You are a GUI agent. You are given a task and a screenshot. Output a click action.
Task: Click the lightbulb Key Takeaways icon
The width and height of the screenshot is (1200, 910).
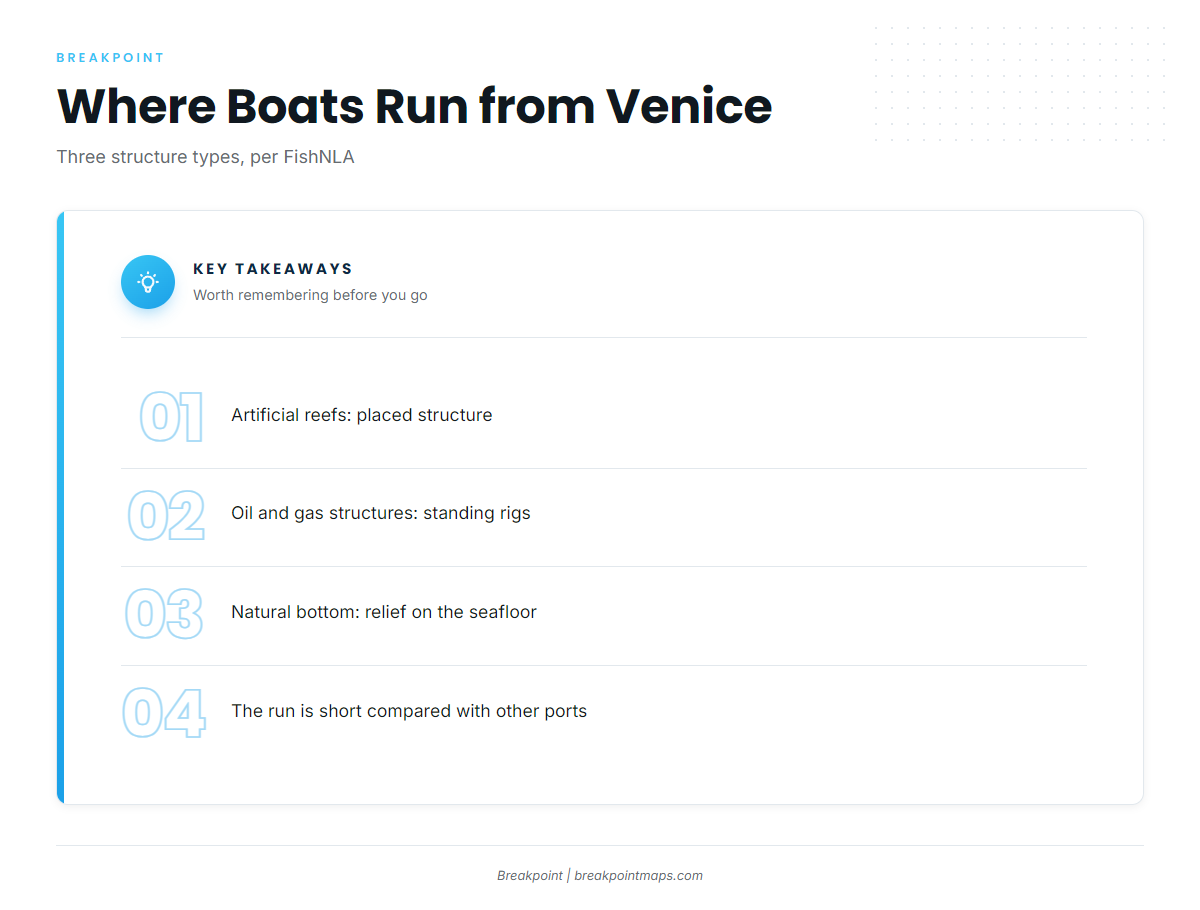tap(148, 282)
